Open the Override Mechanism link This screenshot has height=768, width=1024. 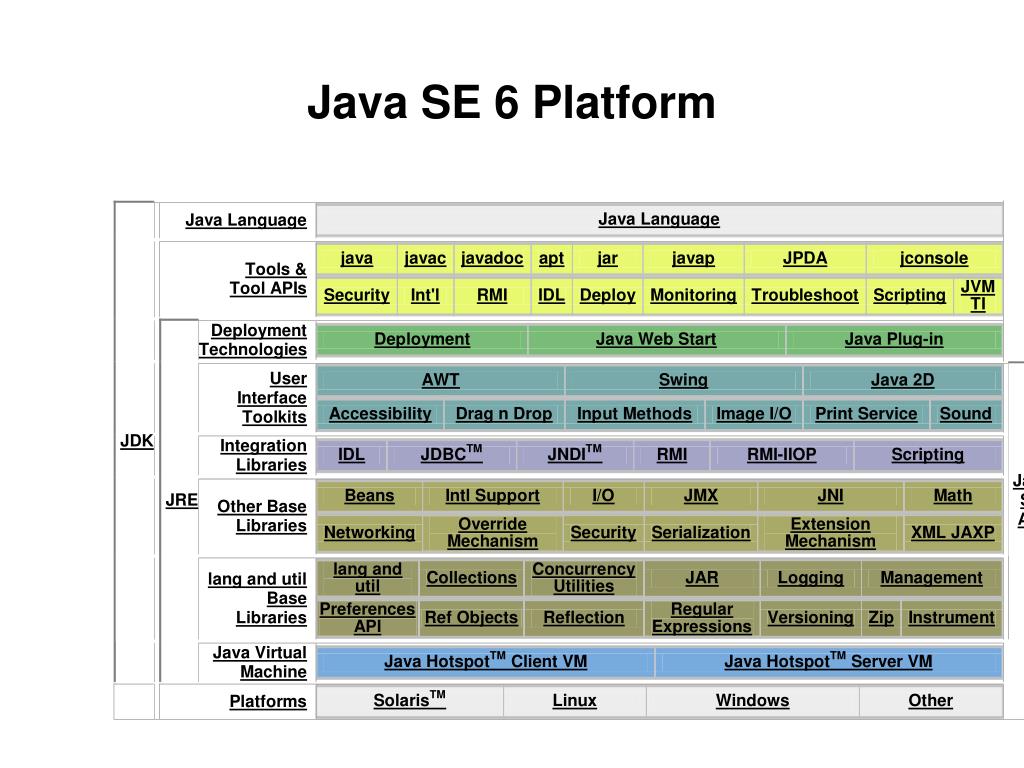492,533
